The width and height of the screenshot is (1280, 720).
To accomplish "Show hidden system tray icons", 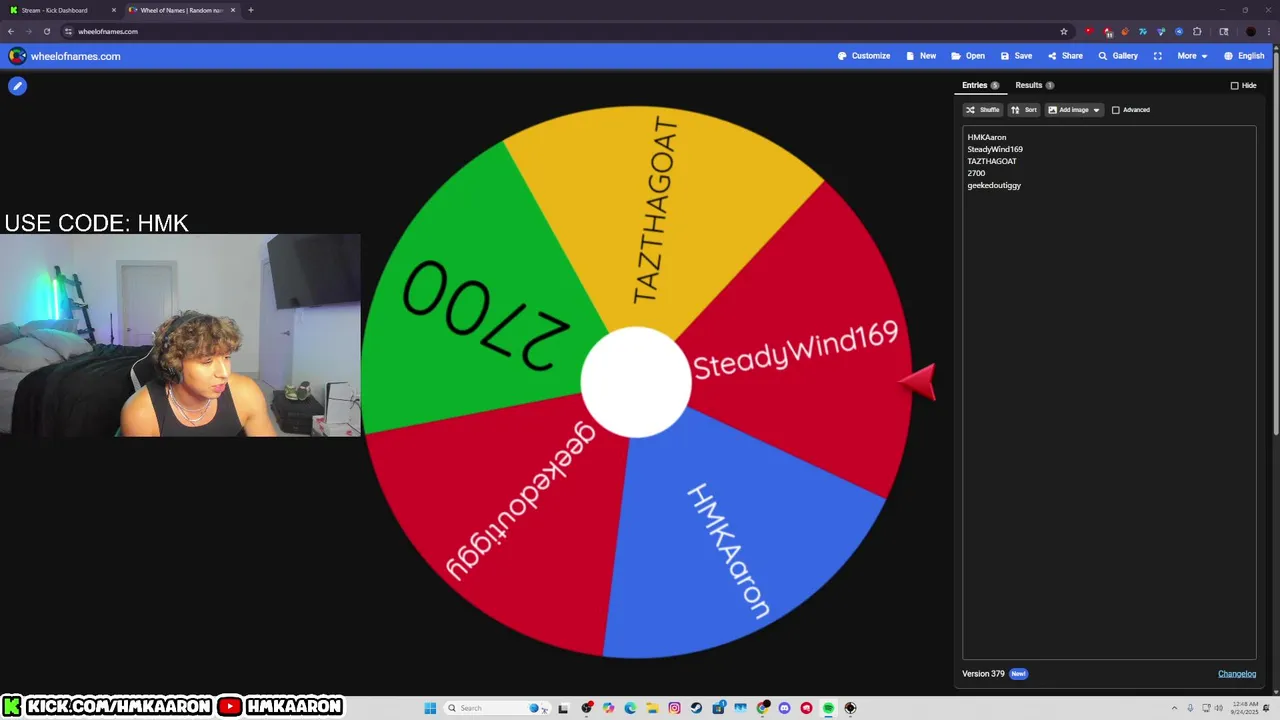I will coord(1175,708).
